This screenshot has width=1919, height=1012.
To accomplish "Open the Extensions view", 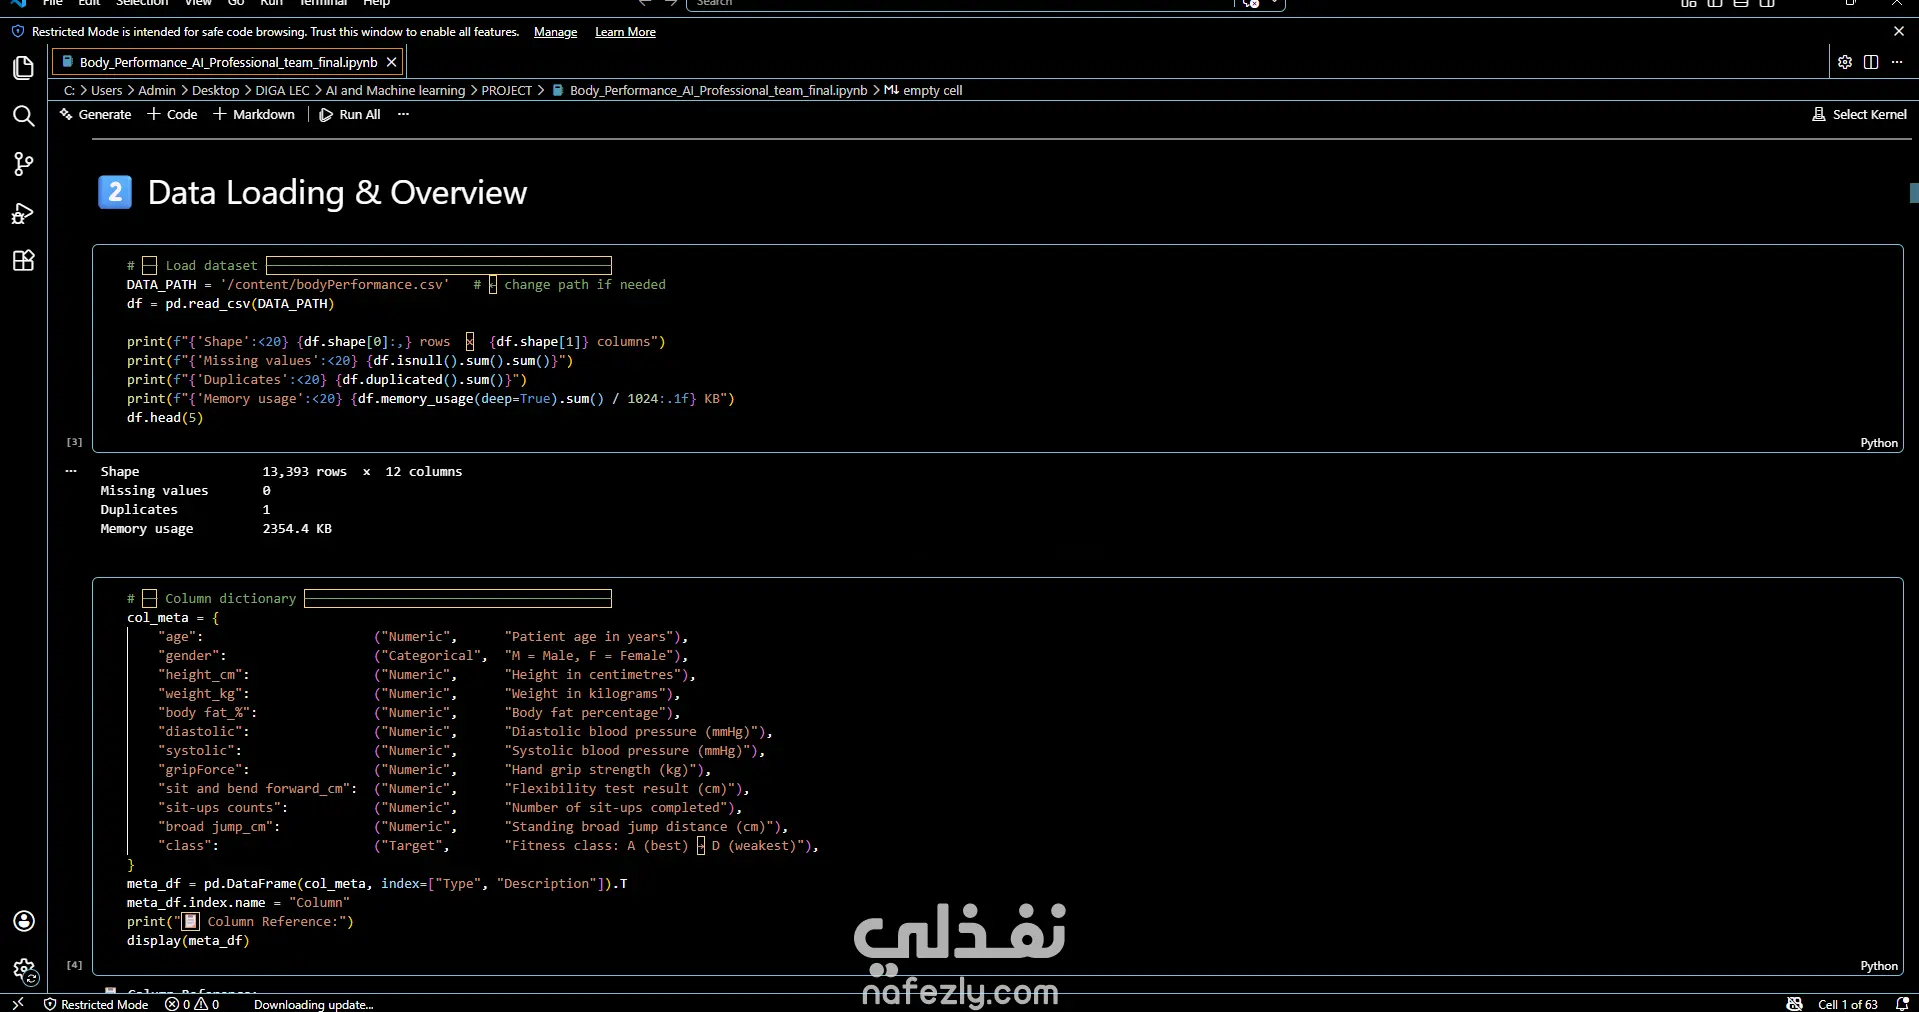I will 23,261.
